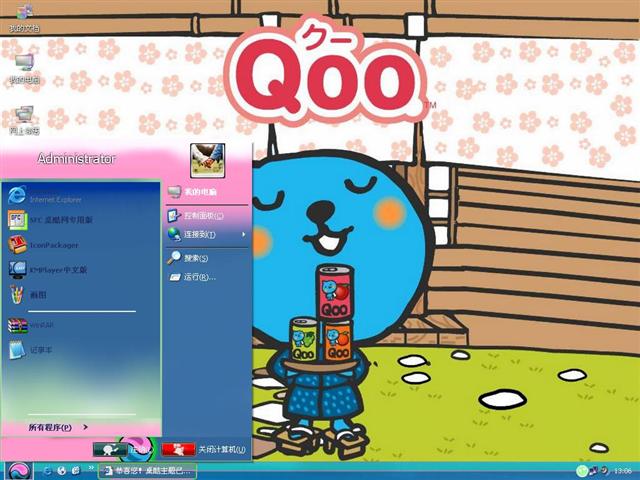The width and height of the screenshot is (640, 480).
Task: Switch to the 恭喜您! 桌酷主题已... taskbar window
Action: (x=147, y=471)
